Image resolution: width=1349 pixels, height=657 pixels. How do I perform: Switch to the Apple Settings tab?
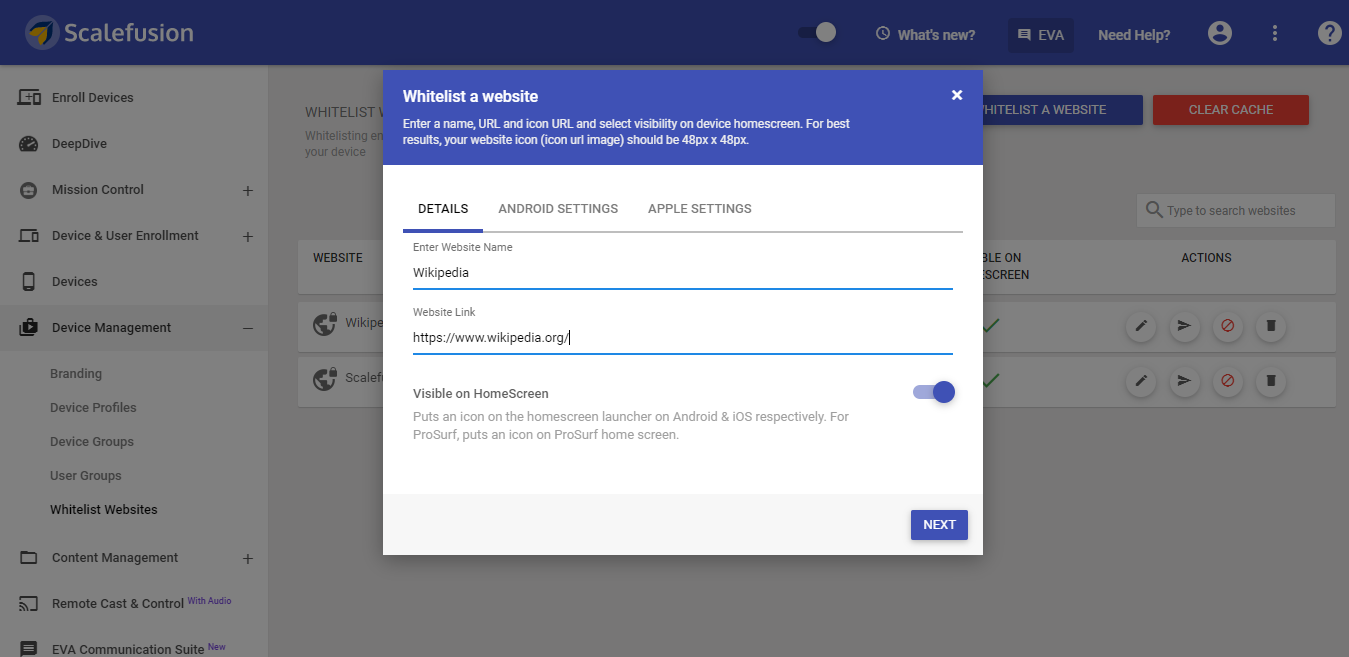point(700,209)
